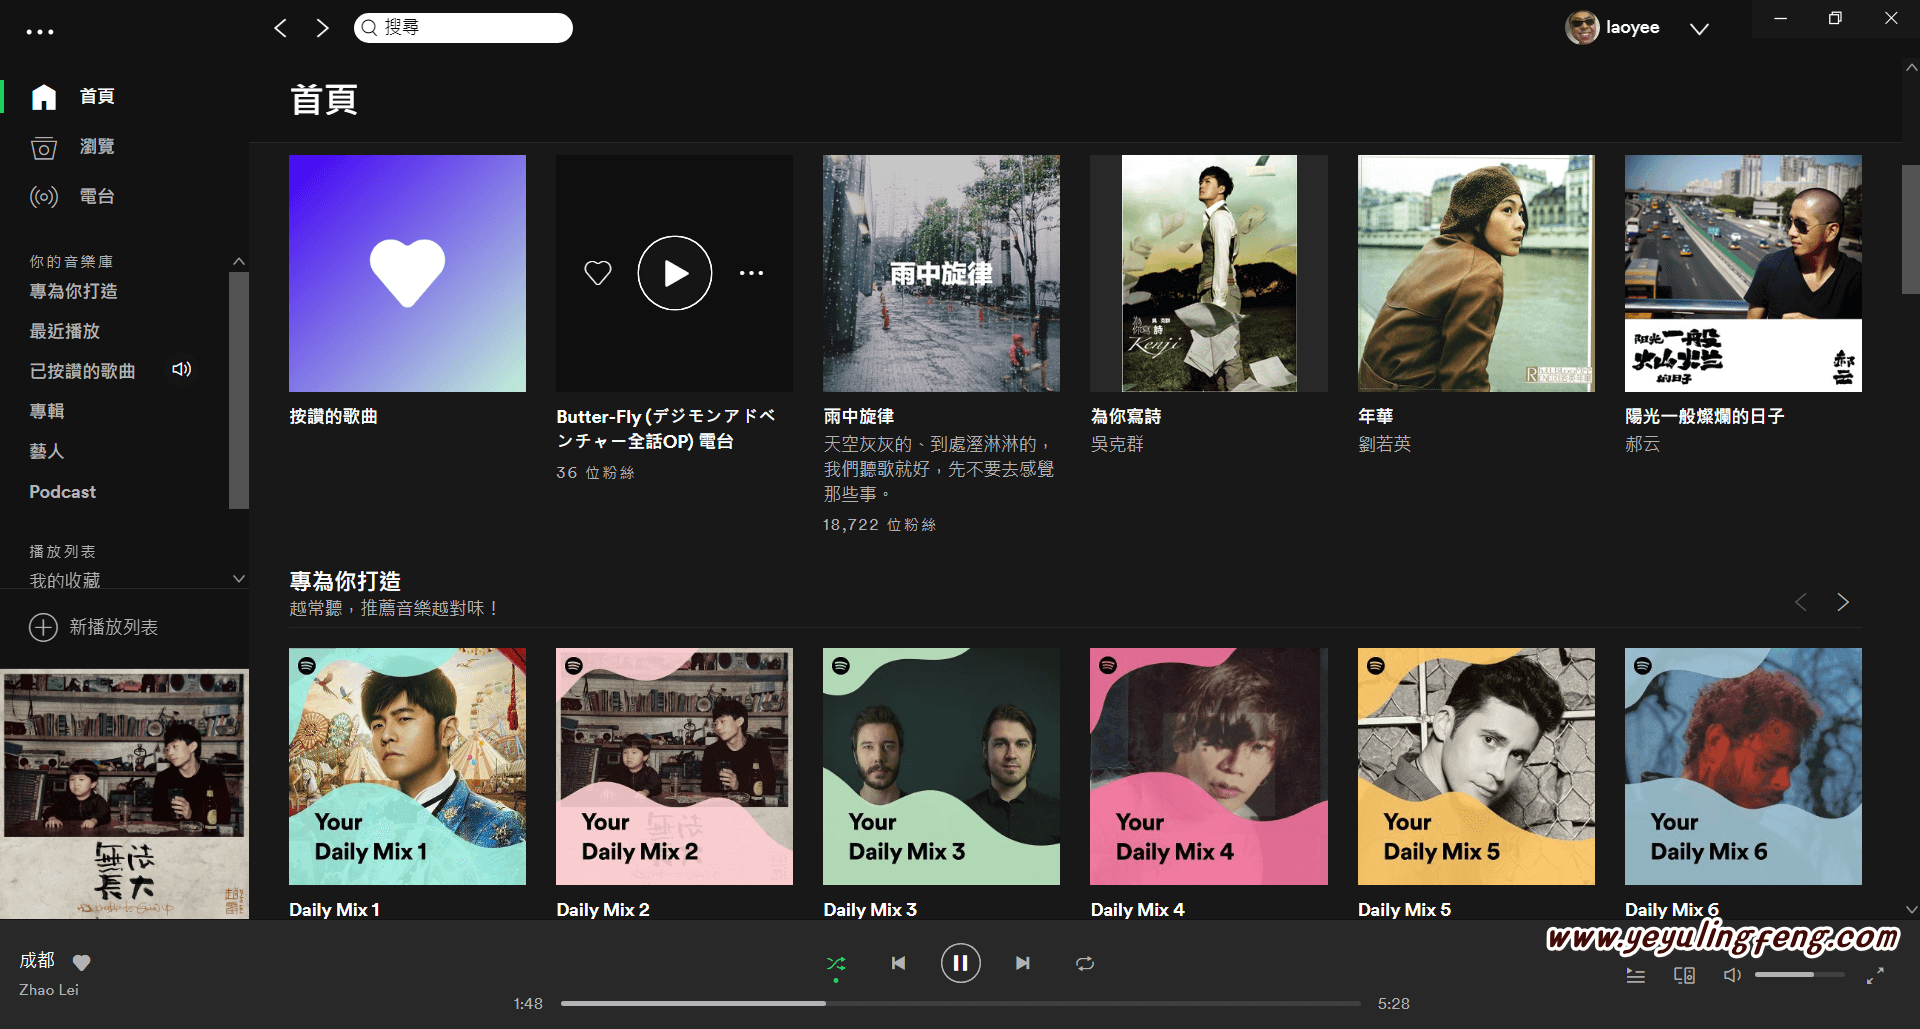Open the 為你寫詩 album cover
The width and height of the screenshot is (1920, 1029).
pyautogui.click(x=1209, y=273)
